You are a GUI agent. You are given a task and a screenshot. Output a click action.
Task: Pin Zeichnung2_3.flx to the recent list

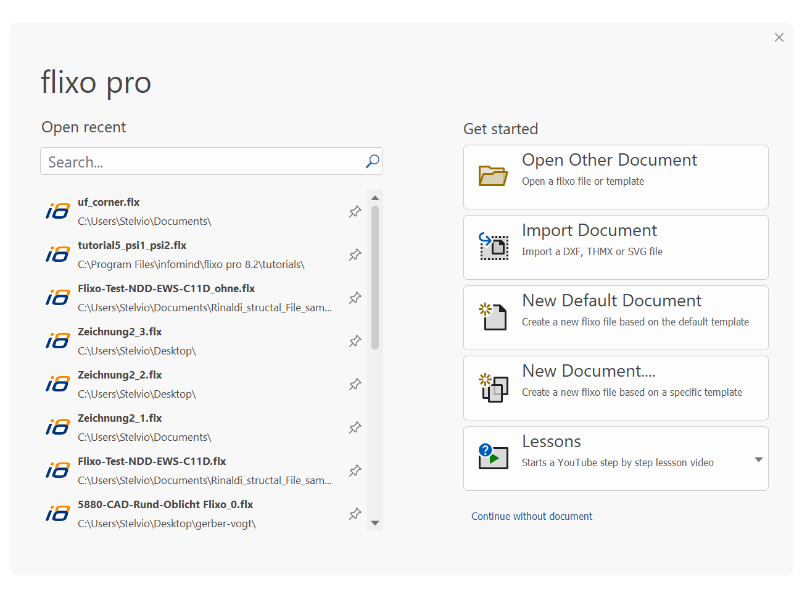pos(355,341)
